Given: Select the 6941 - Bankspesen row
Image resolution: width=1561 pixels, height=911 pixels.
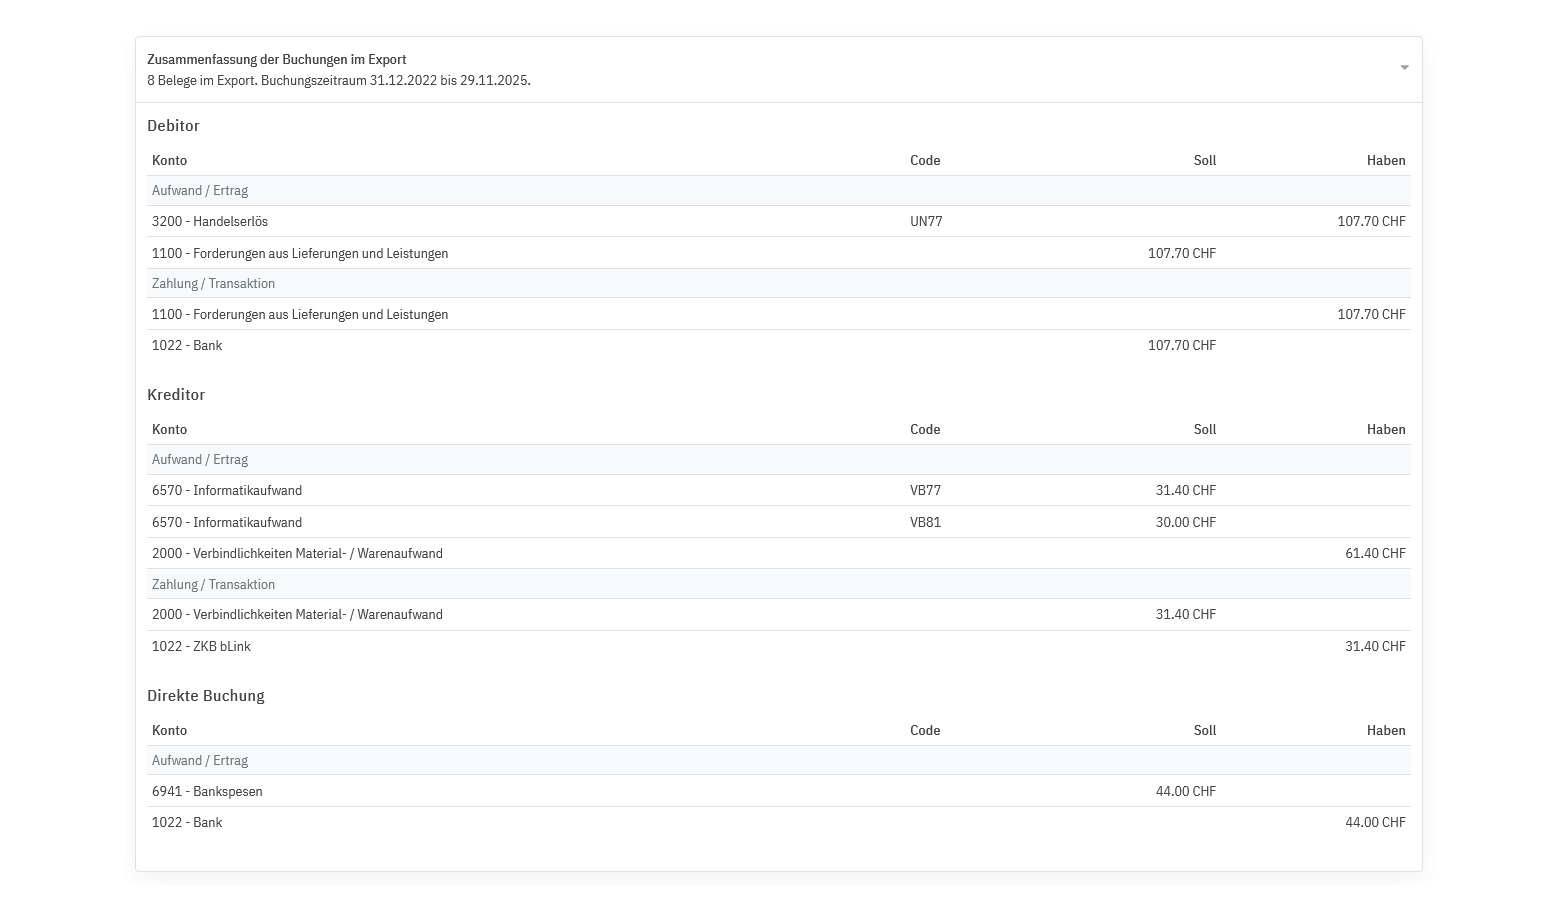Looking at the screenshot, I should point(207,792).
